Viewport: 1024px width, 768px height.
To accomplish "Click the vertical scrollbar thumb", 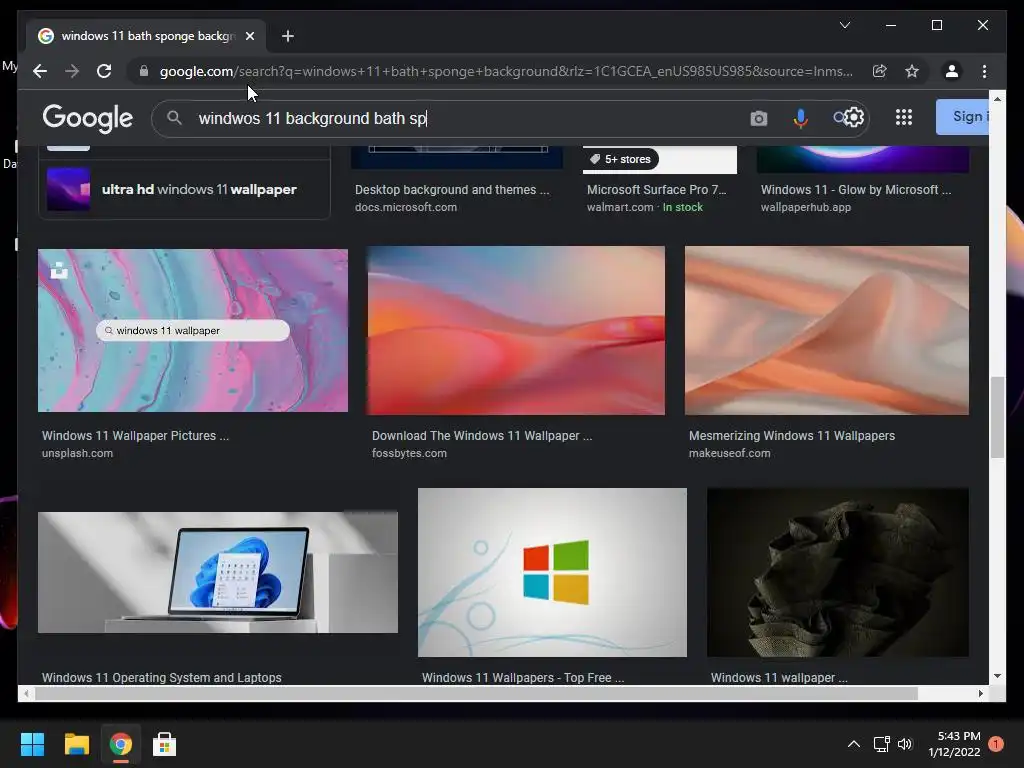I will [997, 418].
